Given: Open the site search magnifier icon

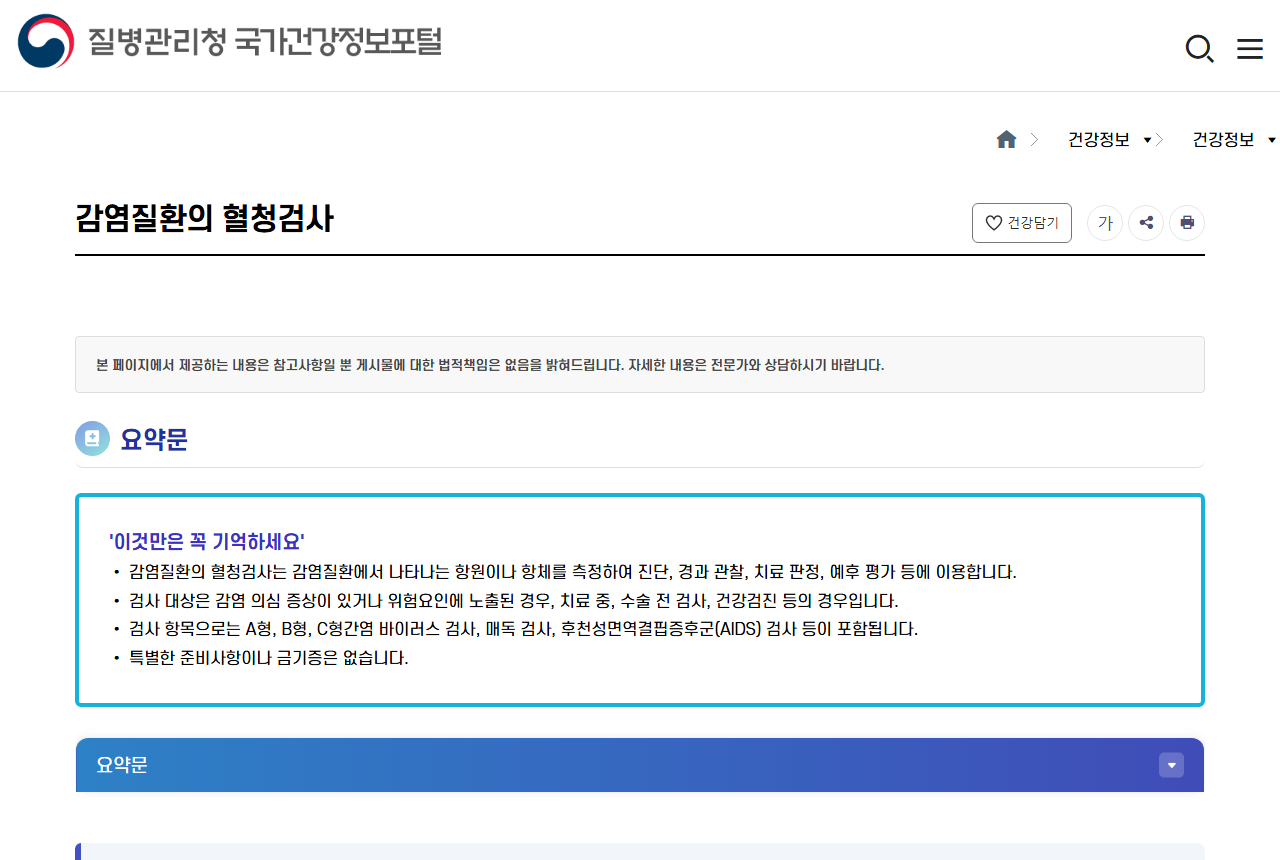Looking at the screenshot, I should pos(1199,48).
